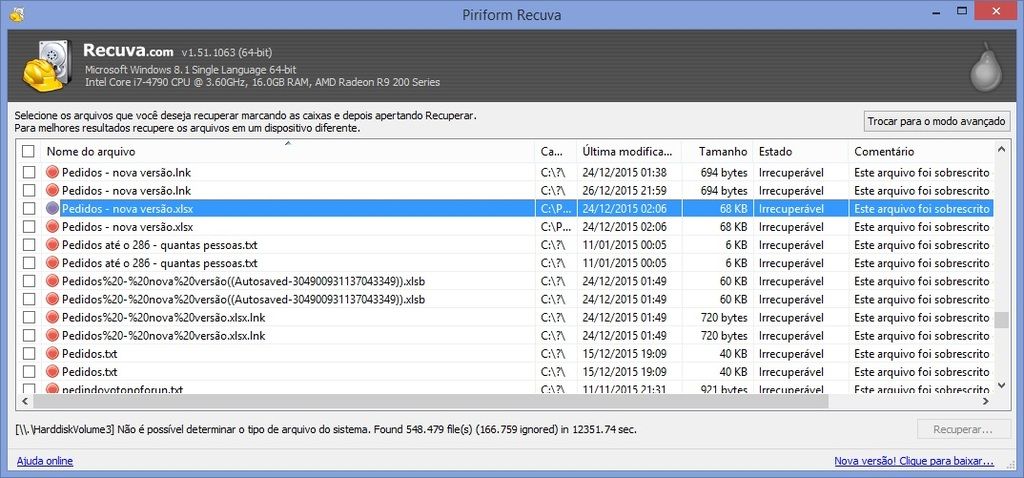The height and width of the screenshot is (478, 1024).
Task: Select the highlighted Pedidos - nova versão.xlsx filename
Action: [127, 209]
